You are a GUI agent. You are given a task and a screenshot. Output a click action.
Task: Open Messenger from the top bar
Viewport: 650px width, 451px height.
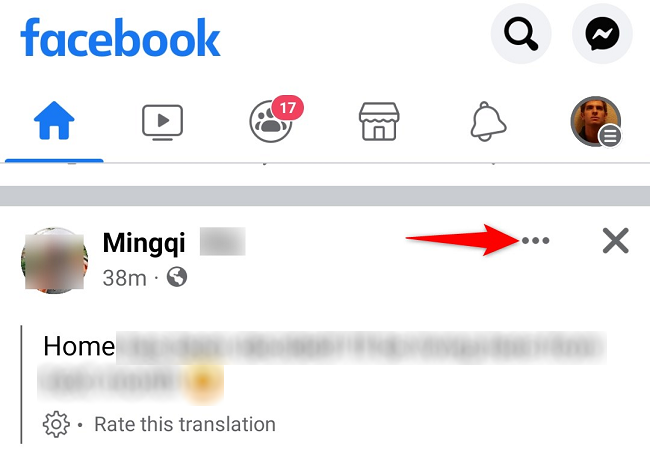602,34
